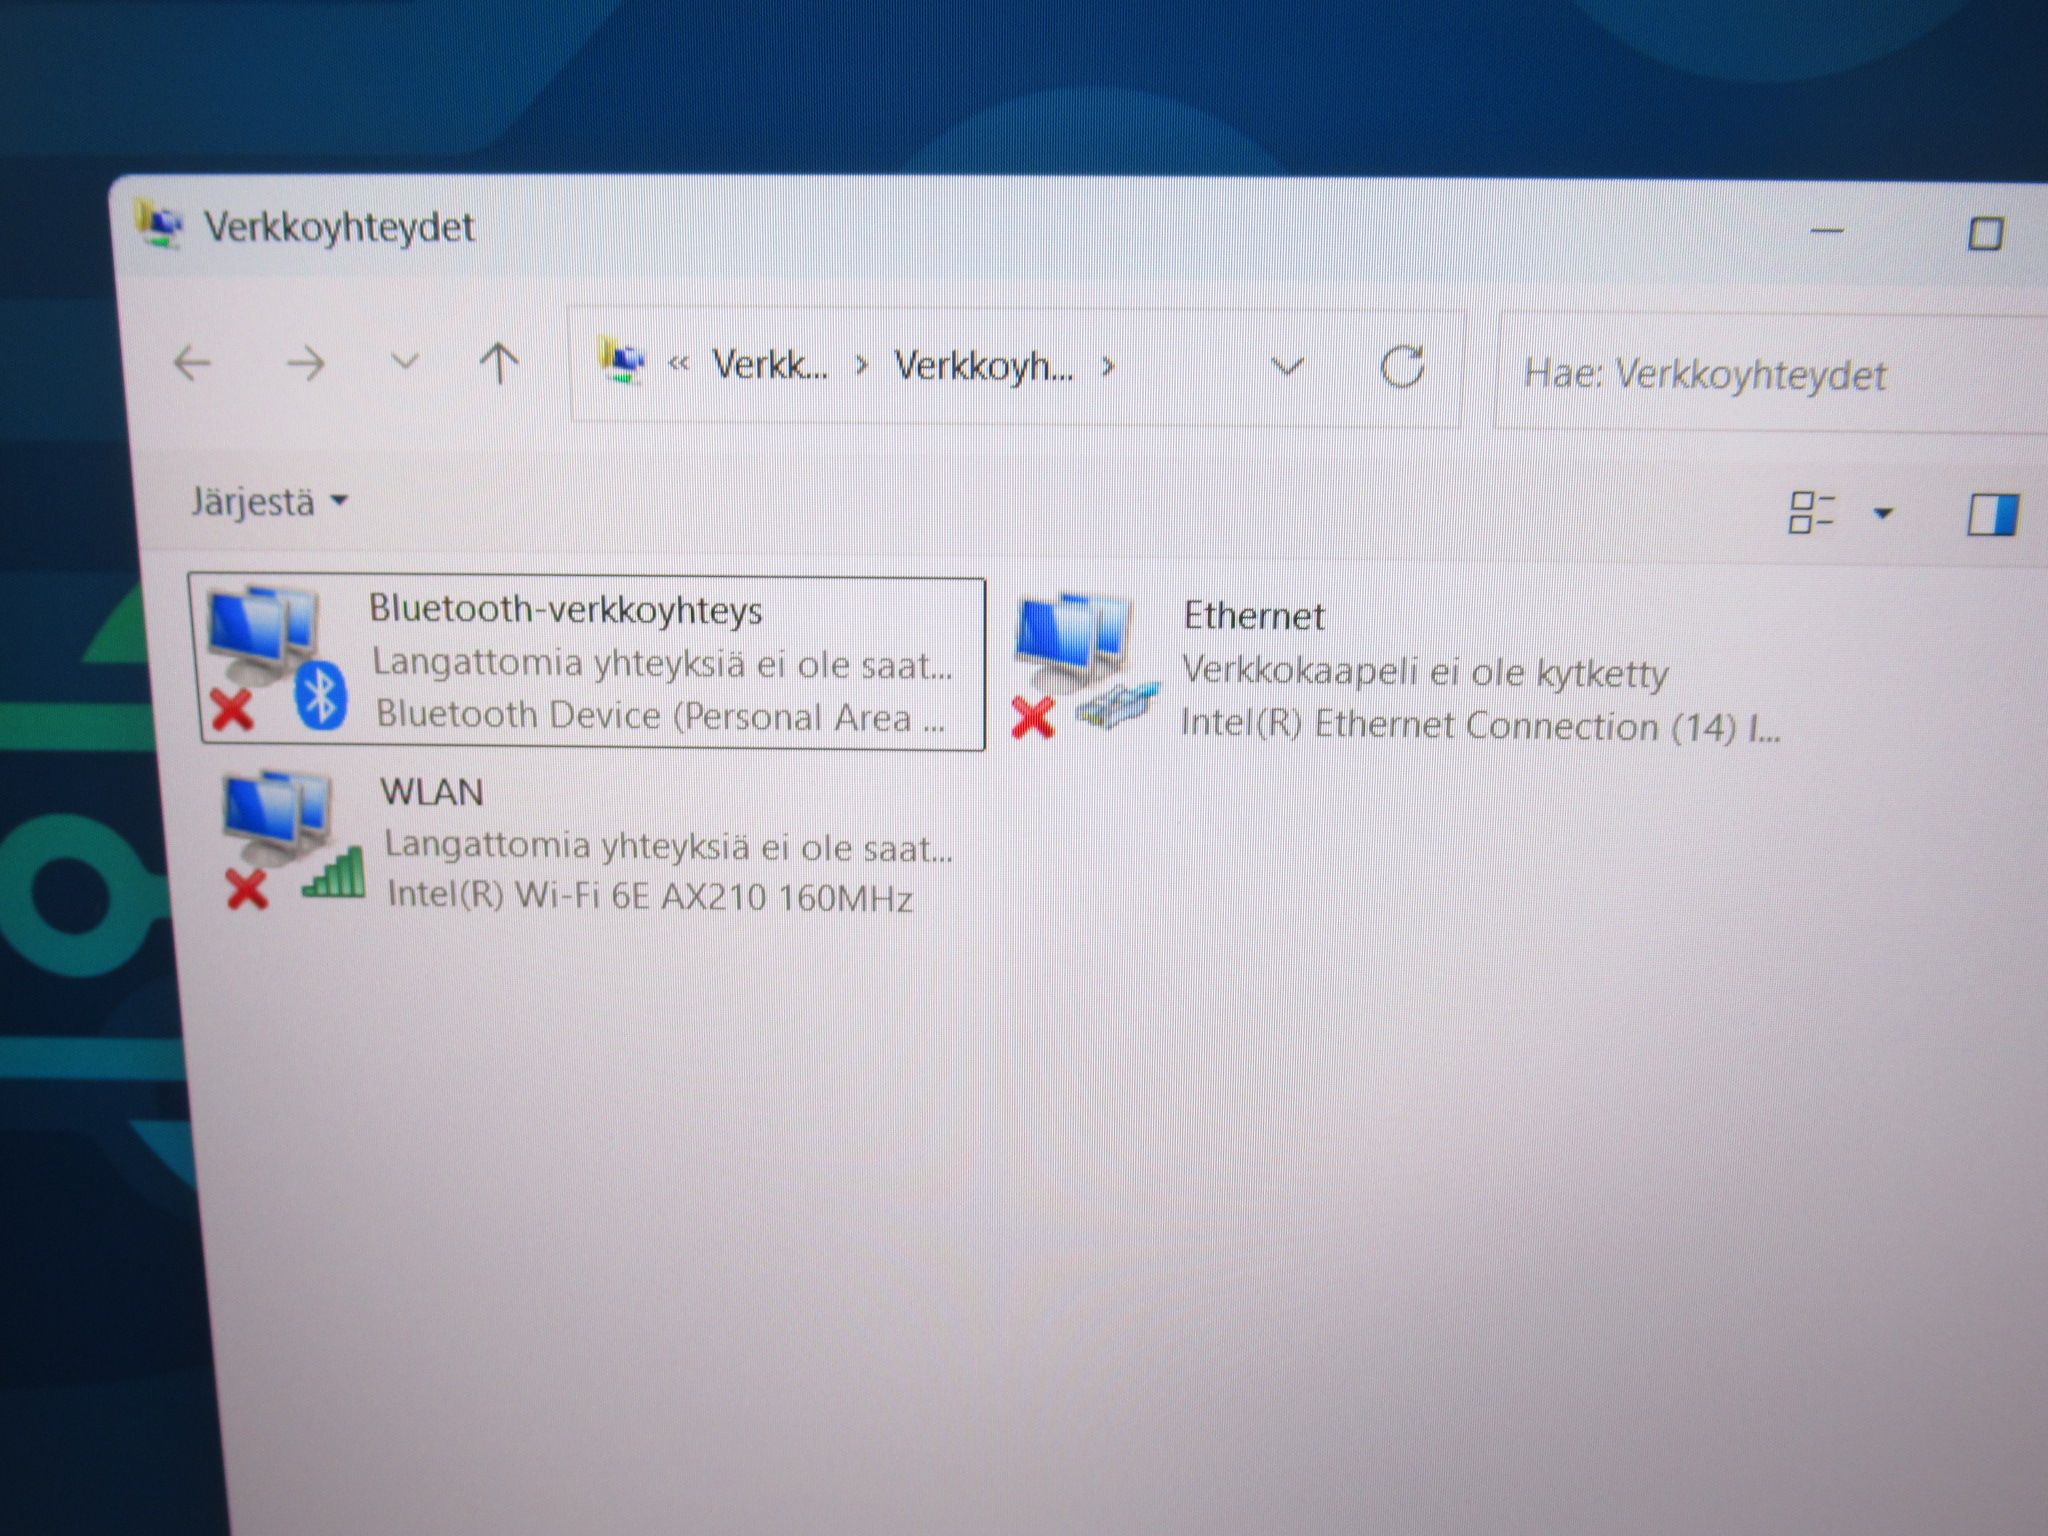Open the Verkk... breadcrumb in address bar
Viewport: 2048px width, 1536px height.
(x=769, y=365)
